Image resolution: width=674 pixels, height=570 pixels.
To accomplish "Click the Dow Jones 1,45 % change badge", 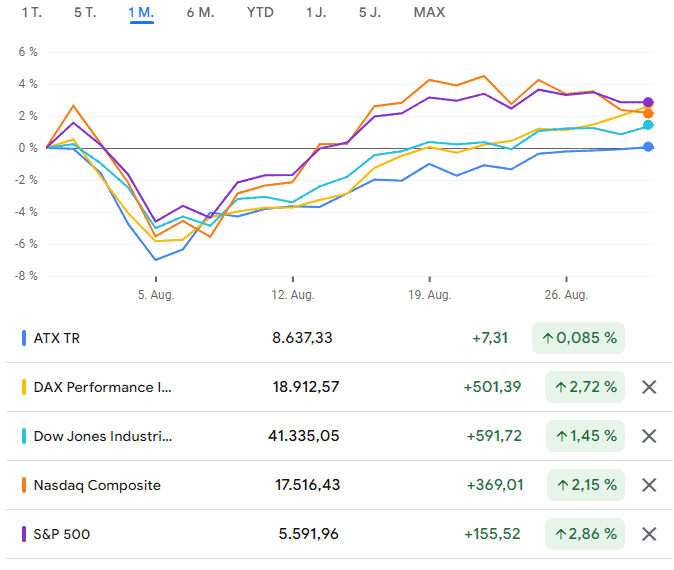I will [585, 436].
